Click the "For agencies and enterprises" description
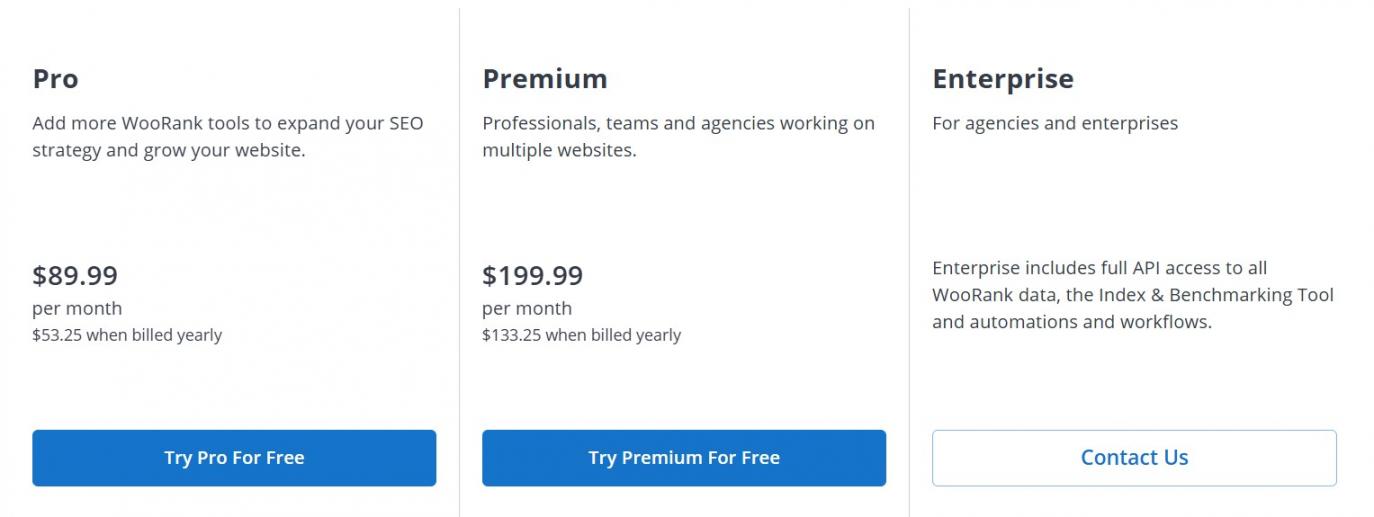 coord(1055,124)
